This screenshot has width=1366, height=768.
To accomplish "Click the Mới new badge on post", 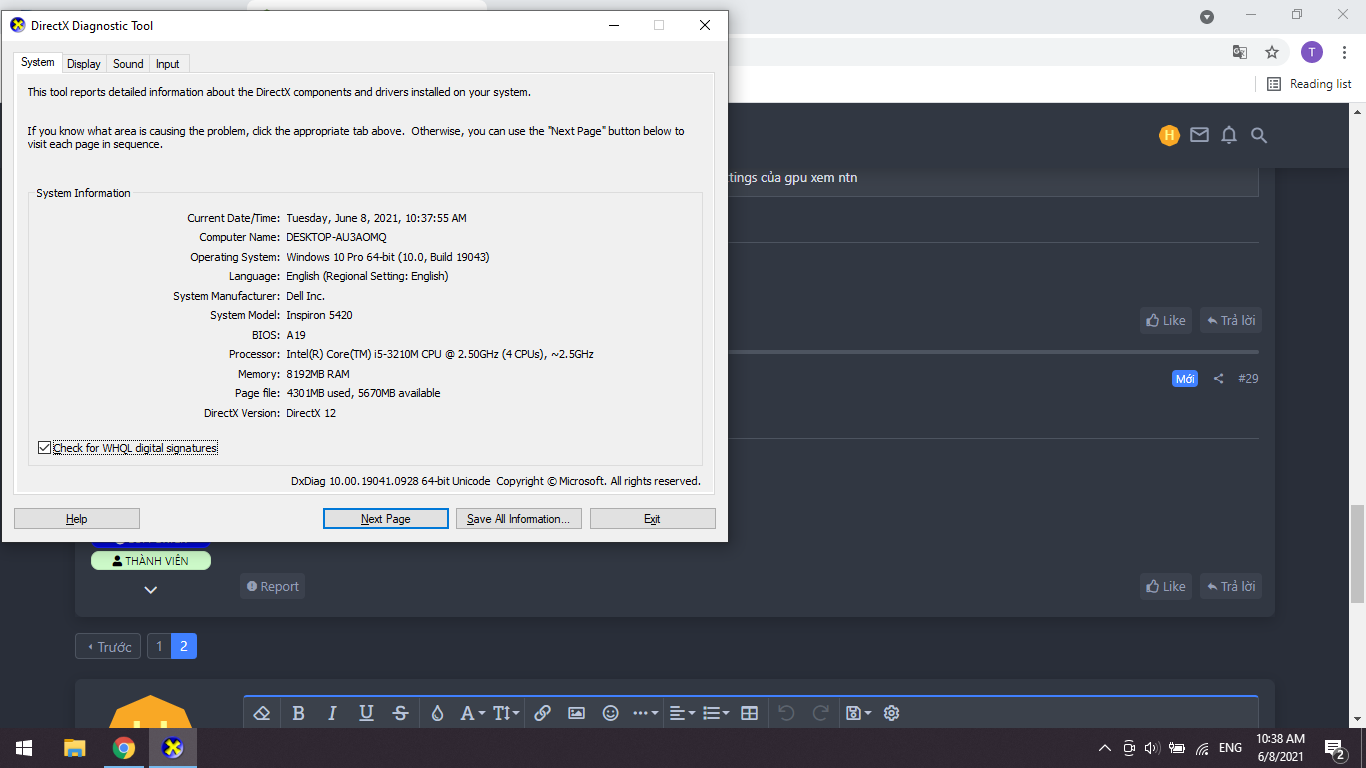I will coord(1185,379).
